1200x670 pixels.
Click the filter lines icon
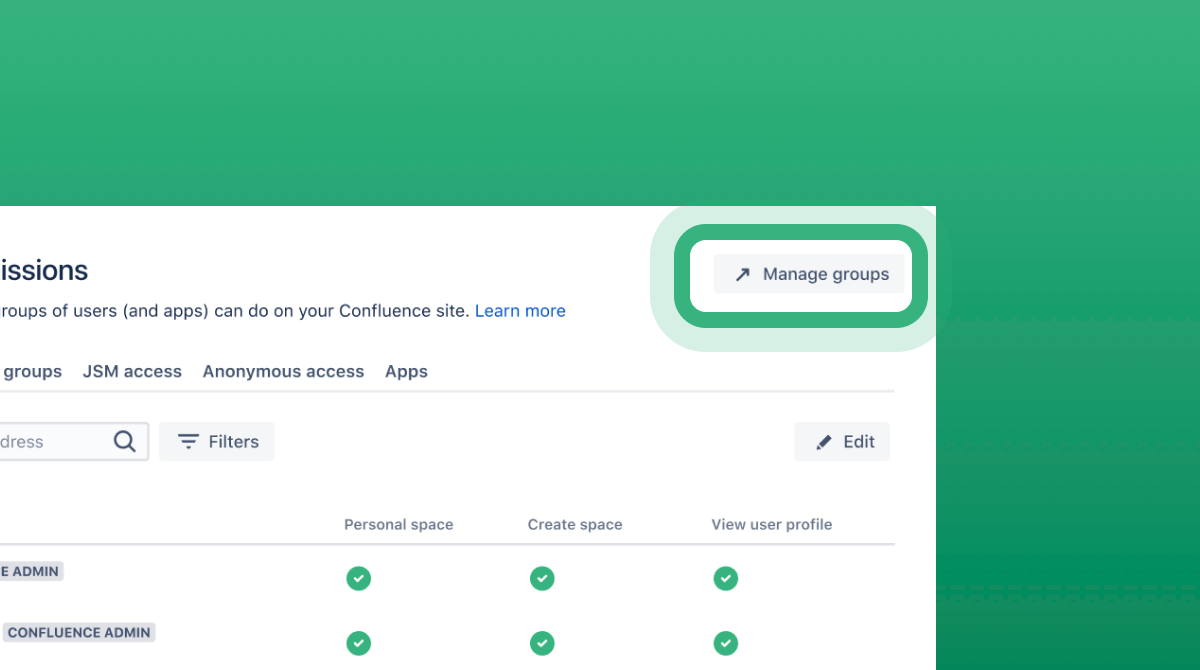pyautogui.click(x=188, y=441)
